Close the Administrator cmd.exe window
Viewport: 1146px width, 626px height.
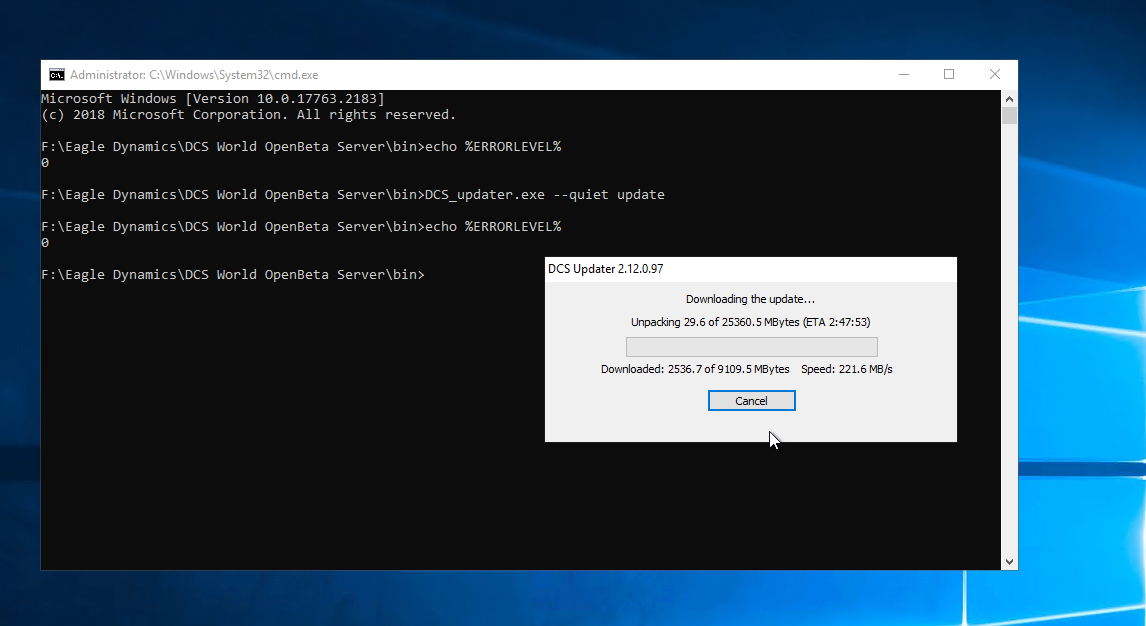point(995,75)
